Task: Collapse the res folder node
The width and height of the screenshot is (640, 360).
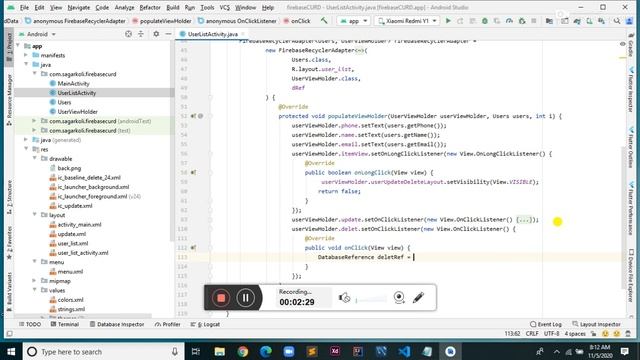Action: [x=26, y=149]
